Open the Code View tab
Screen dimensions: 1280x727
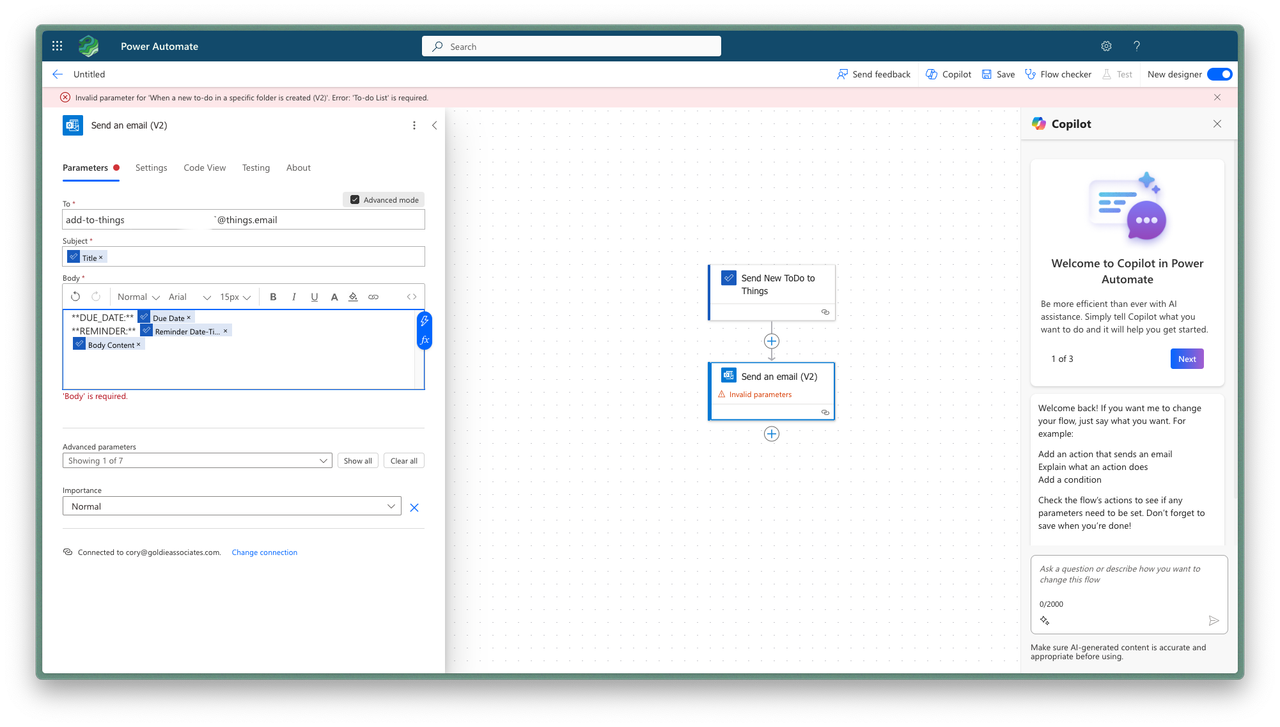[x=205, y=168]
